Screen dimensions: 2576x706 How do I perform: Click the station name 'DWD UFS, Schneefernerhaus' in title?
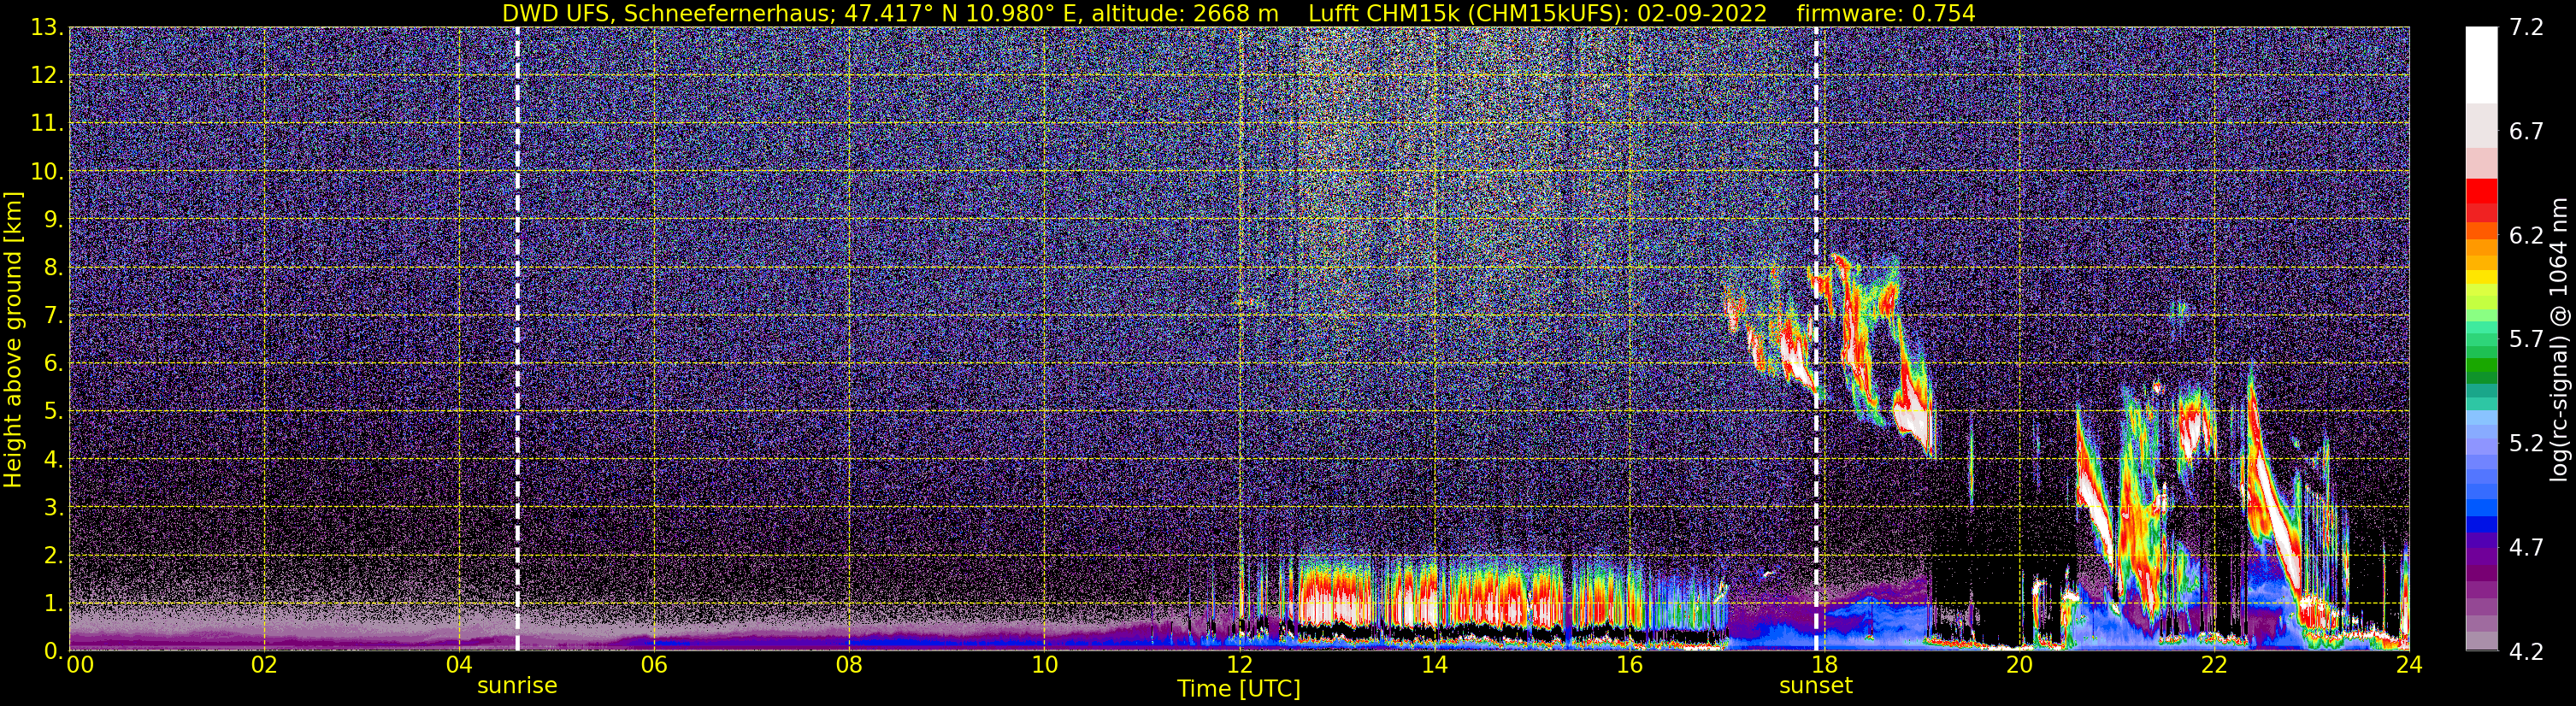point(668,13)
